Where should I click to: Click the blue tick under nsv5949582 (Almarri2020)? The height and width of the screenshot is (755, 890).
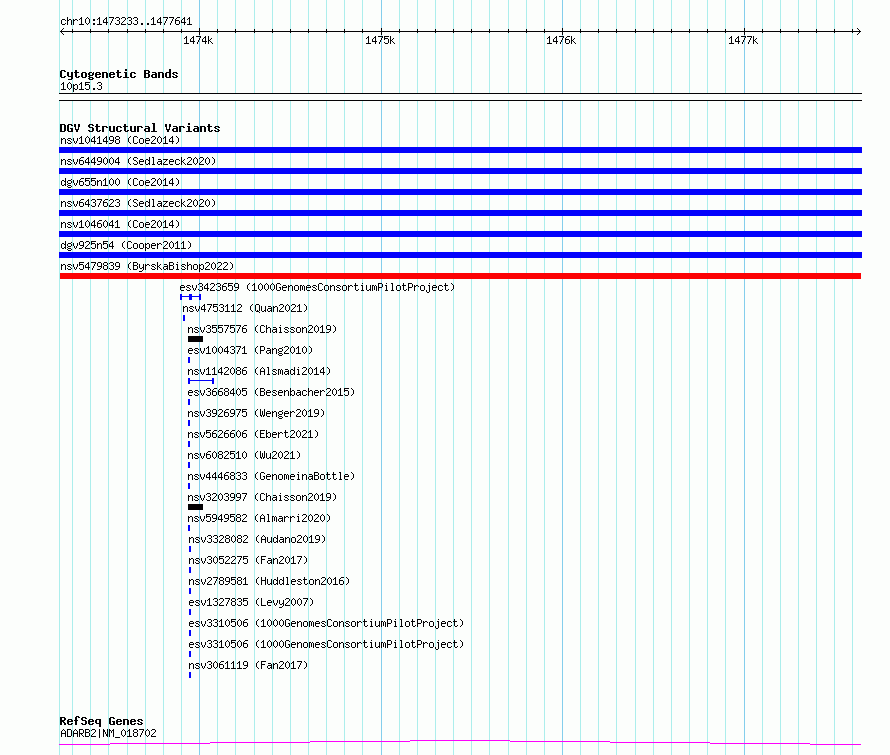[189, 528]
